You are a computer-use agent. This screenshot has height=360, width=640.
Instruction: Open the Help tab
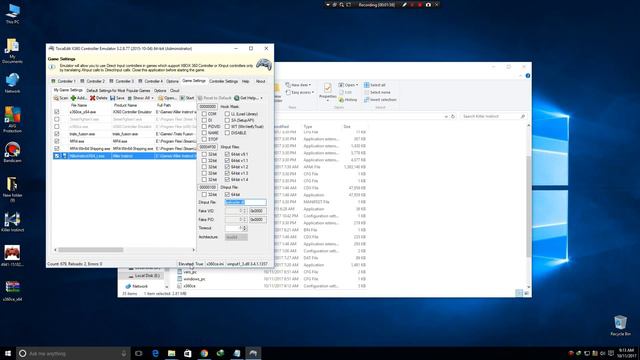tap(245, 81)
